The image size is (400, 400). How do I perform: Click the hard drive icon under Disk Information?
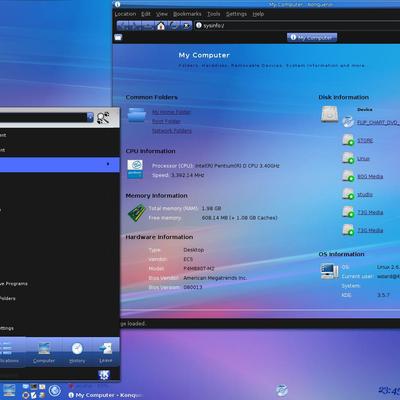click(330, 114)
